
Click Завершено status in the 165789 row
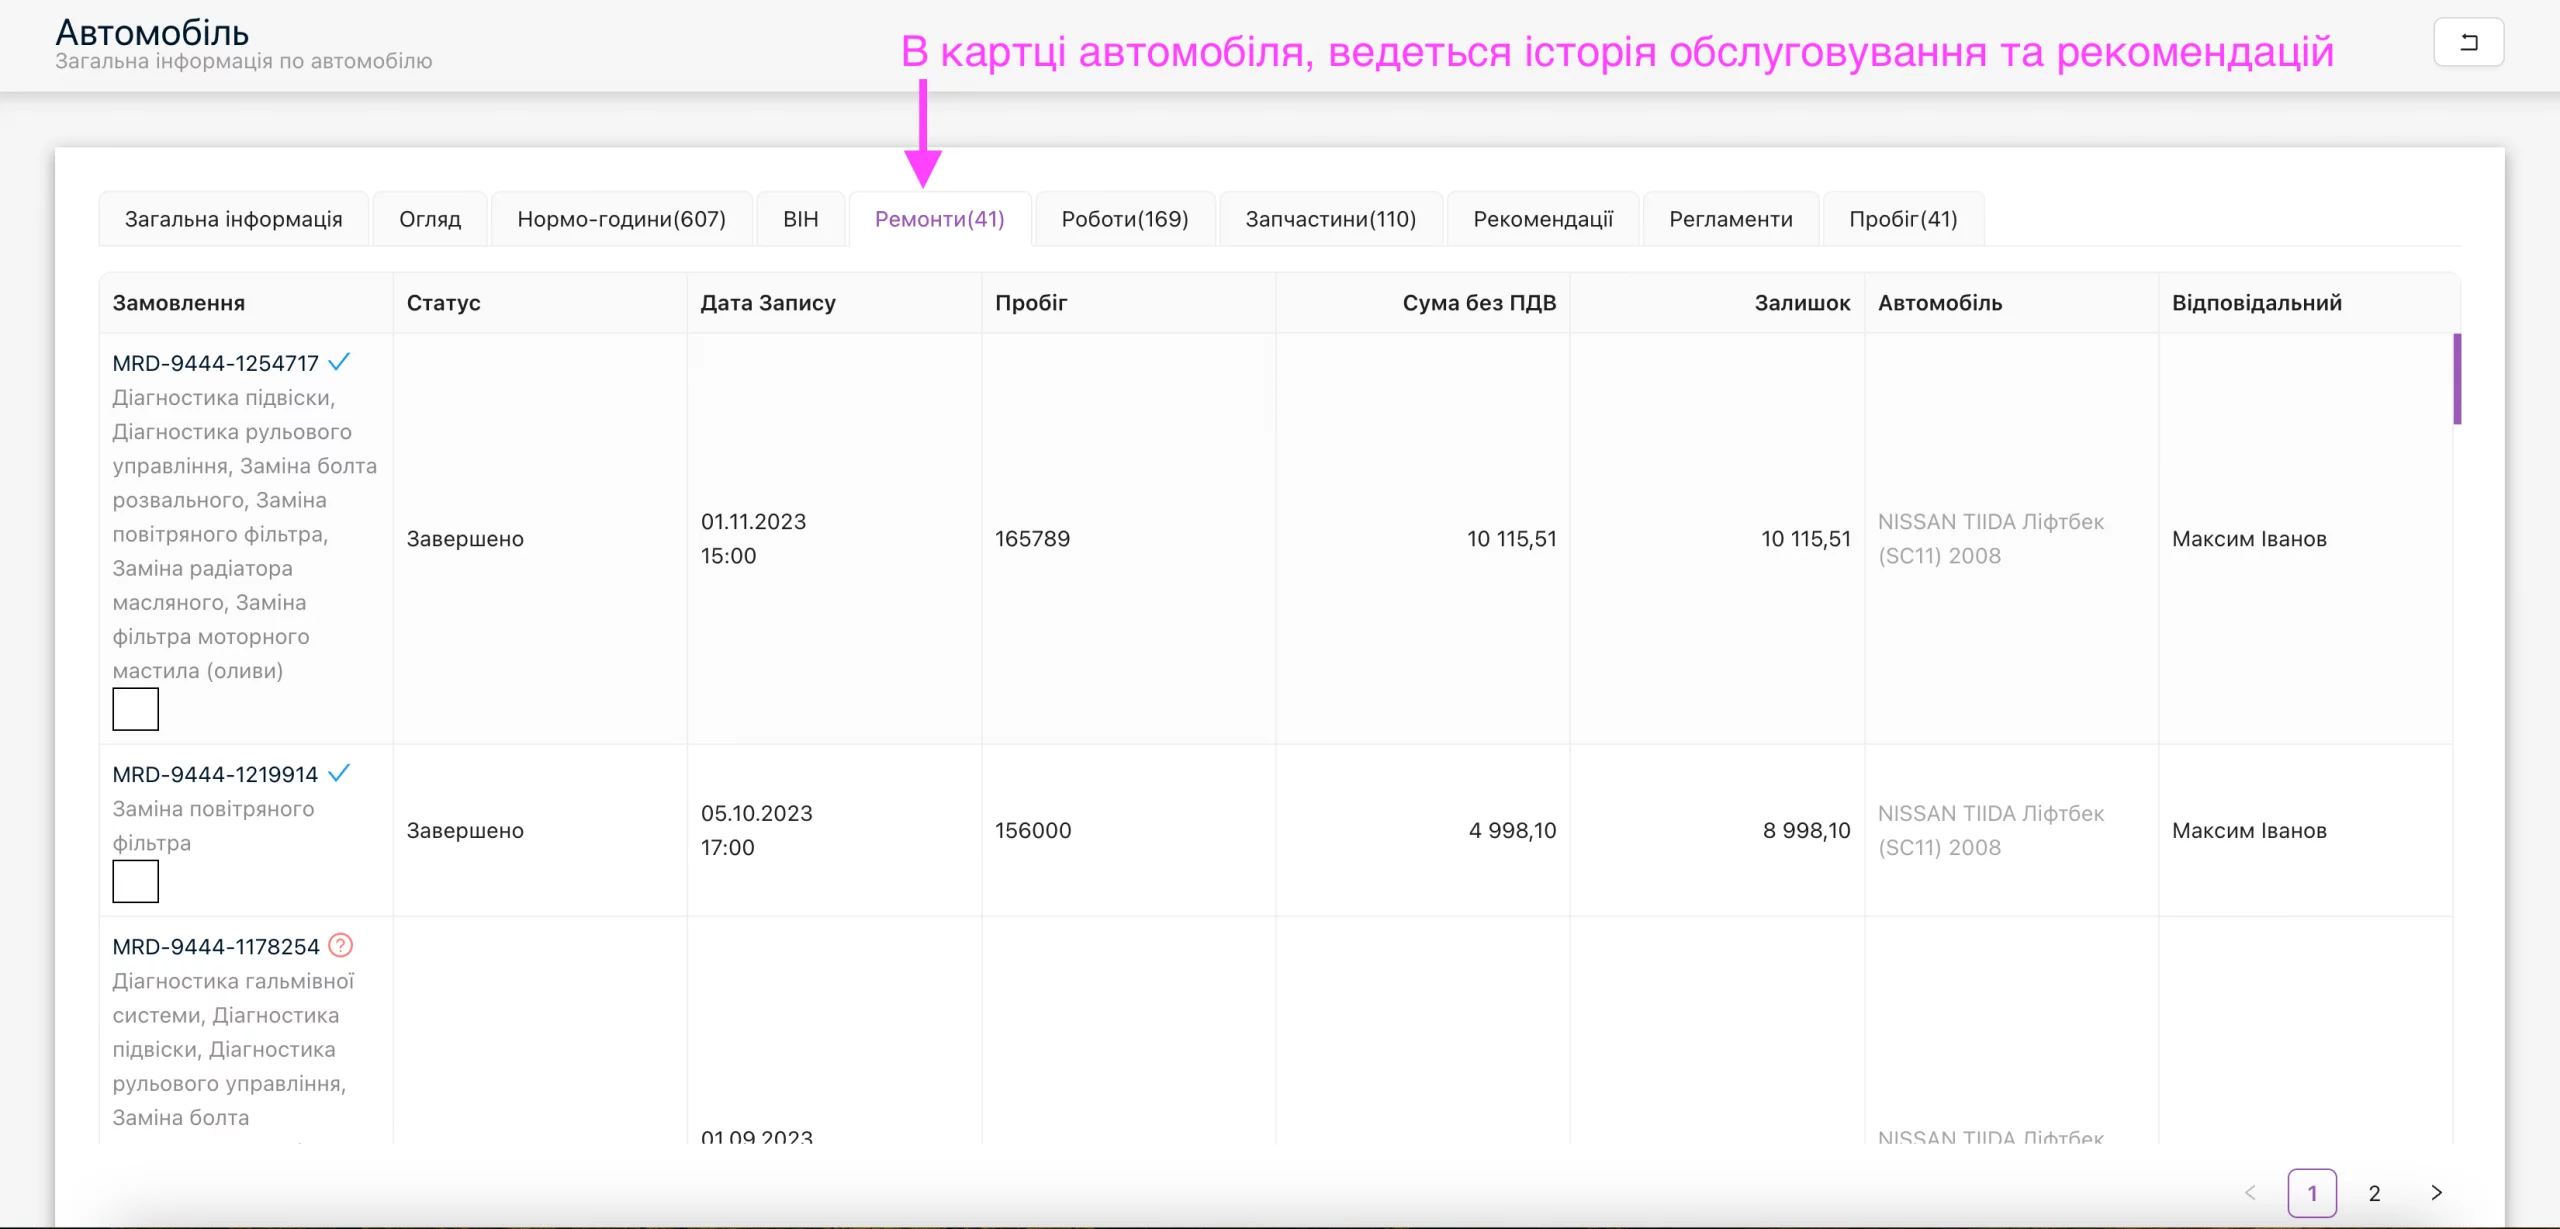[x=465, y=538]
